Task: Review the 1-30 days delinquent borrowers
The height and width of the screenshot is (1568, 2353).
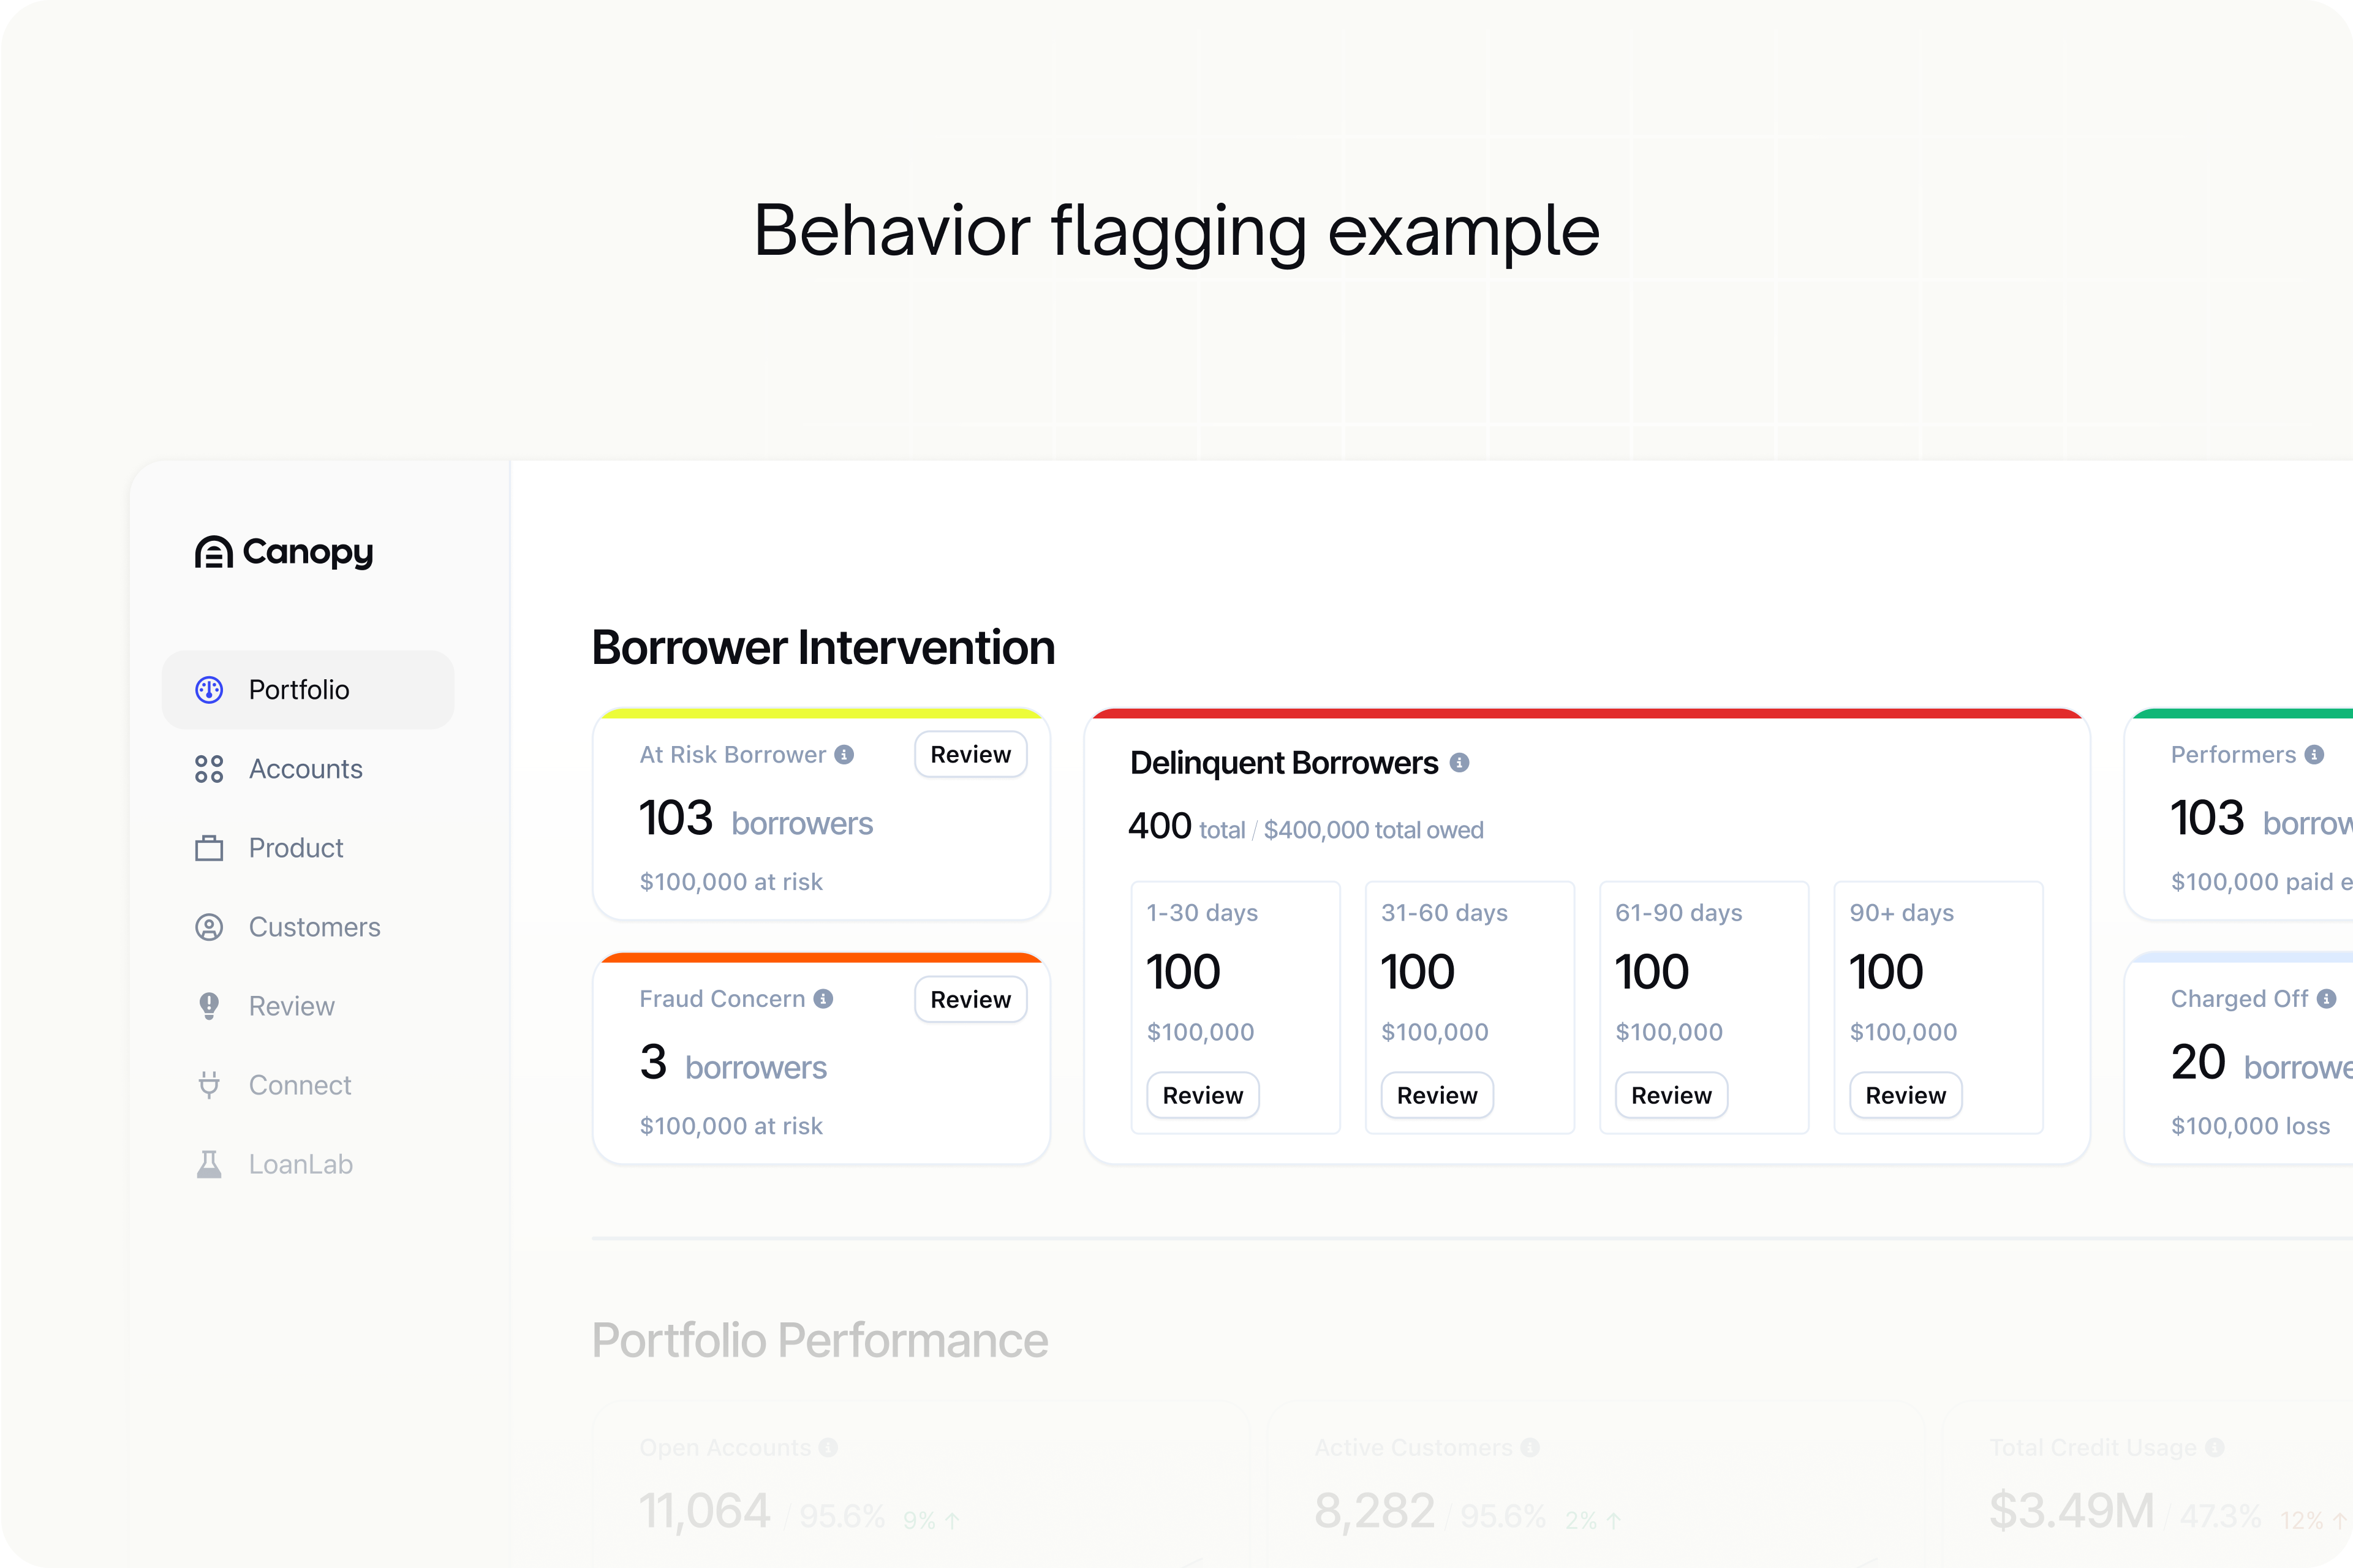Action: (1202, 1095)
